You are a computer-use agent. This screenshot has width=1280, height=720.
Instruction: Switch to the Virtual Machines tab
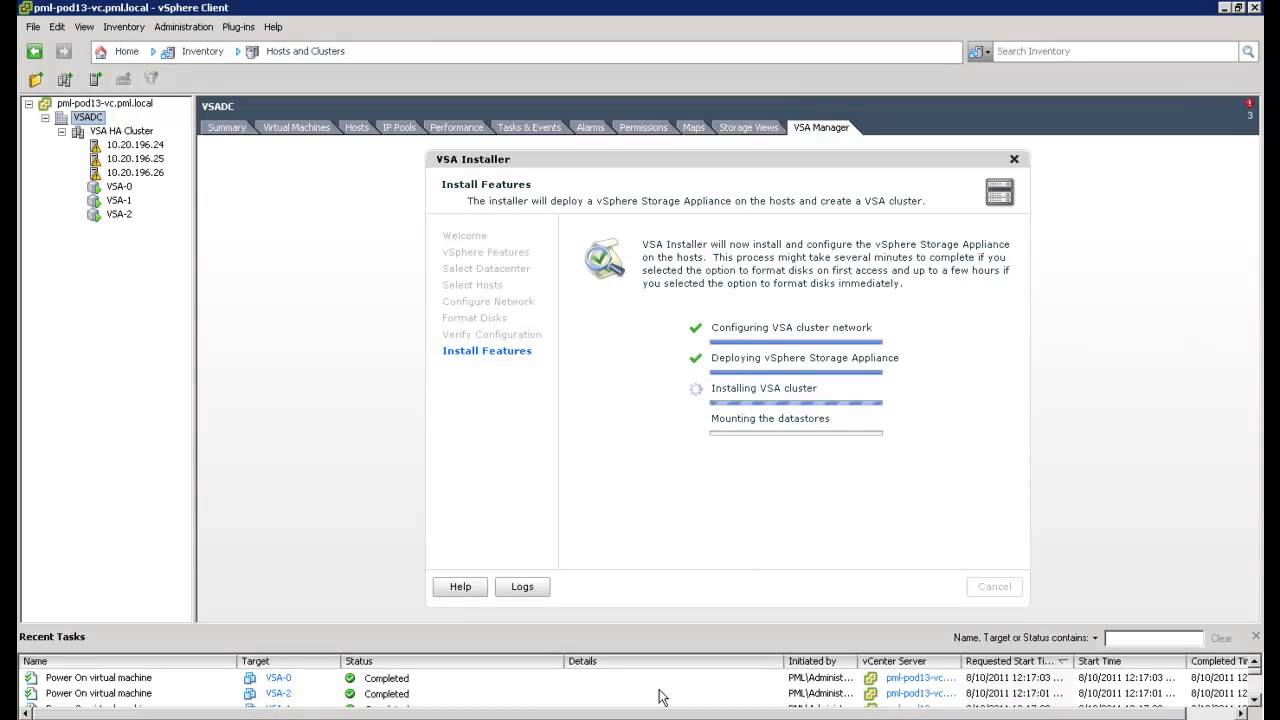click(x=296, y=128)
